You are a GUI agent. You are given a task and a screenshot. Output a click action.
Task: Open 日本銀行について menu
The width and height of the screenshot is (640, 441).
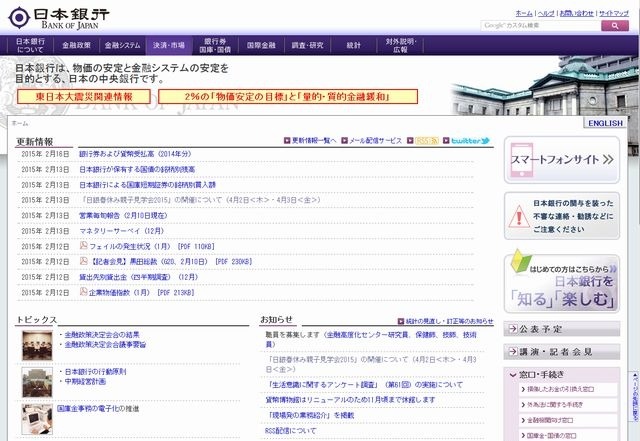30,45
